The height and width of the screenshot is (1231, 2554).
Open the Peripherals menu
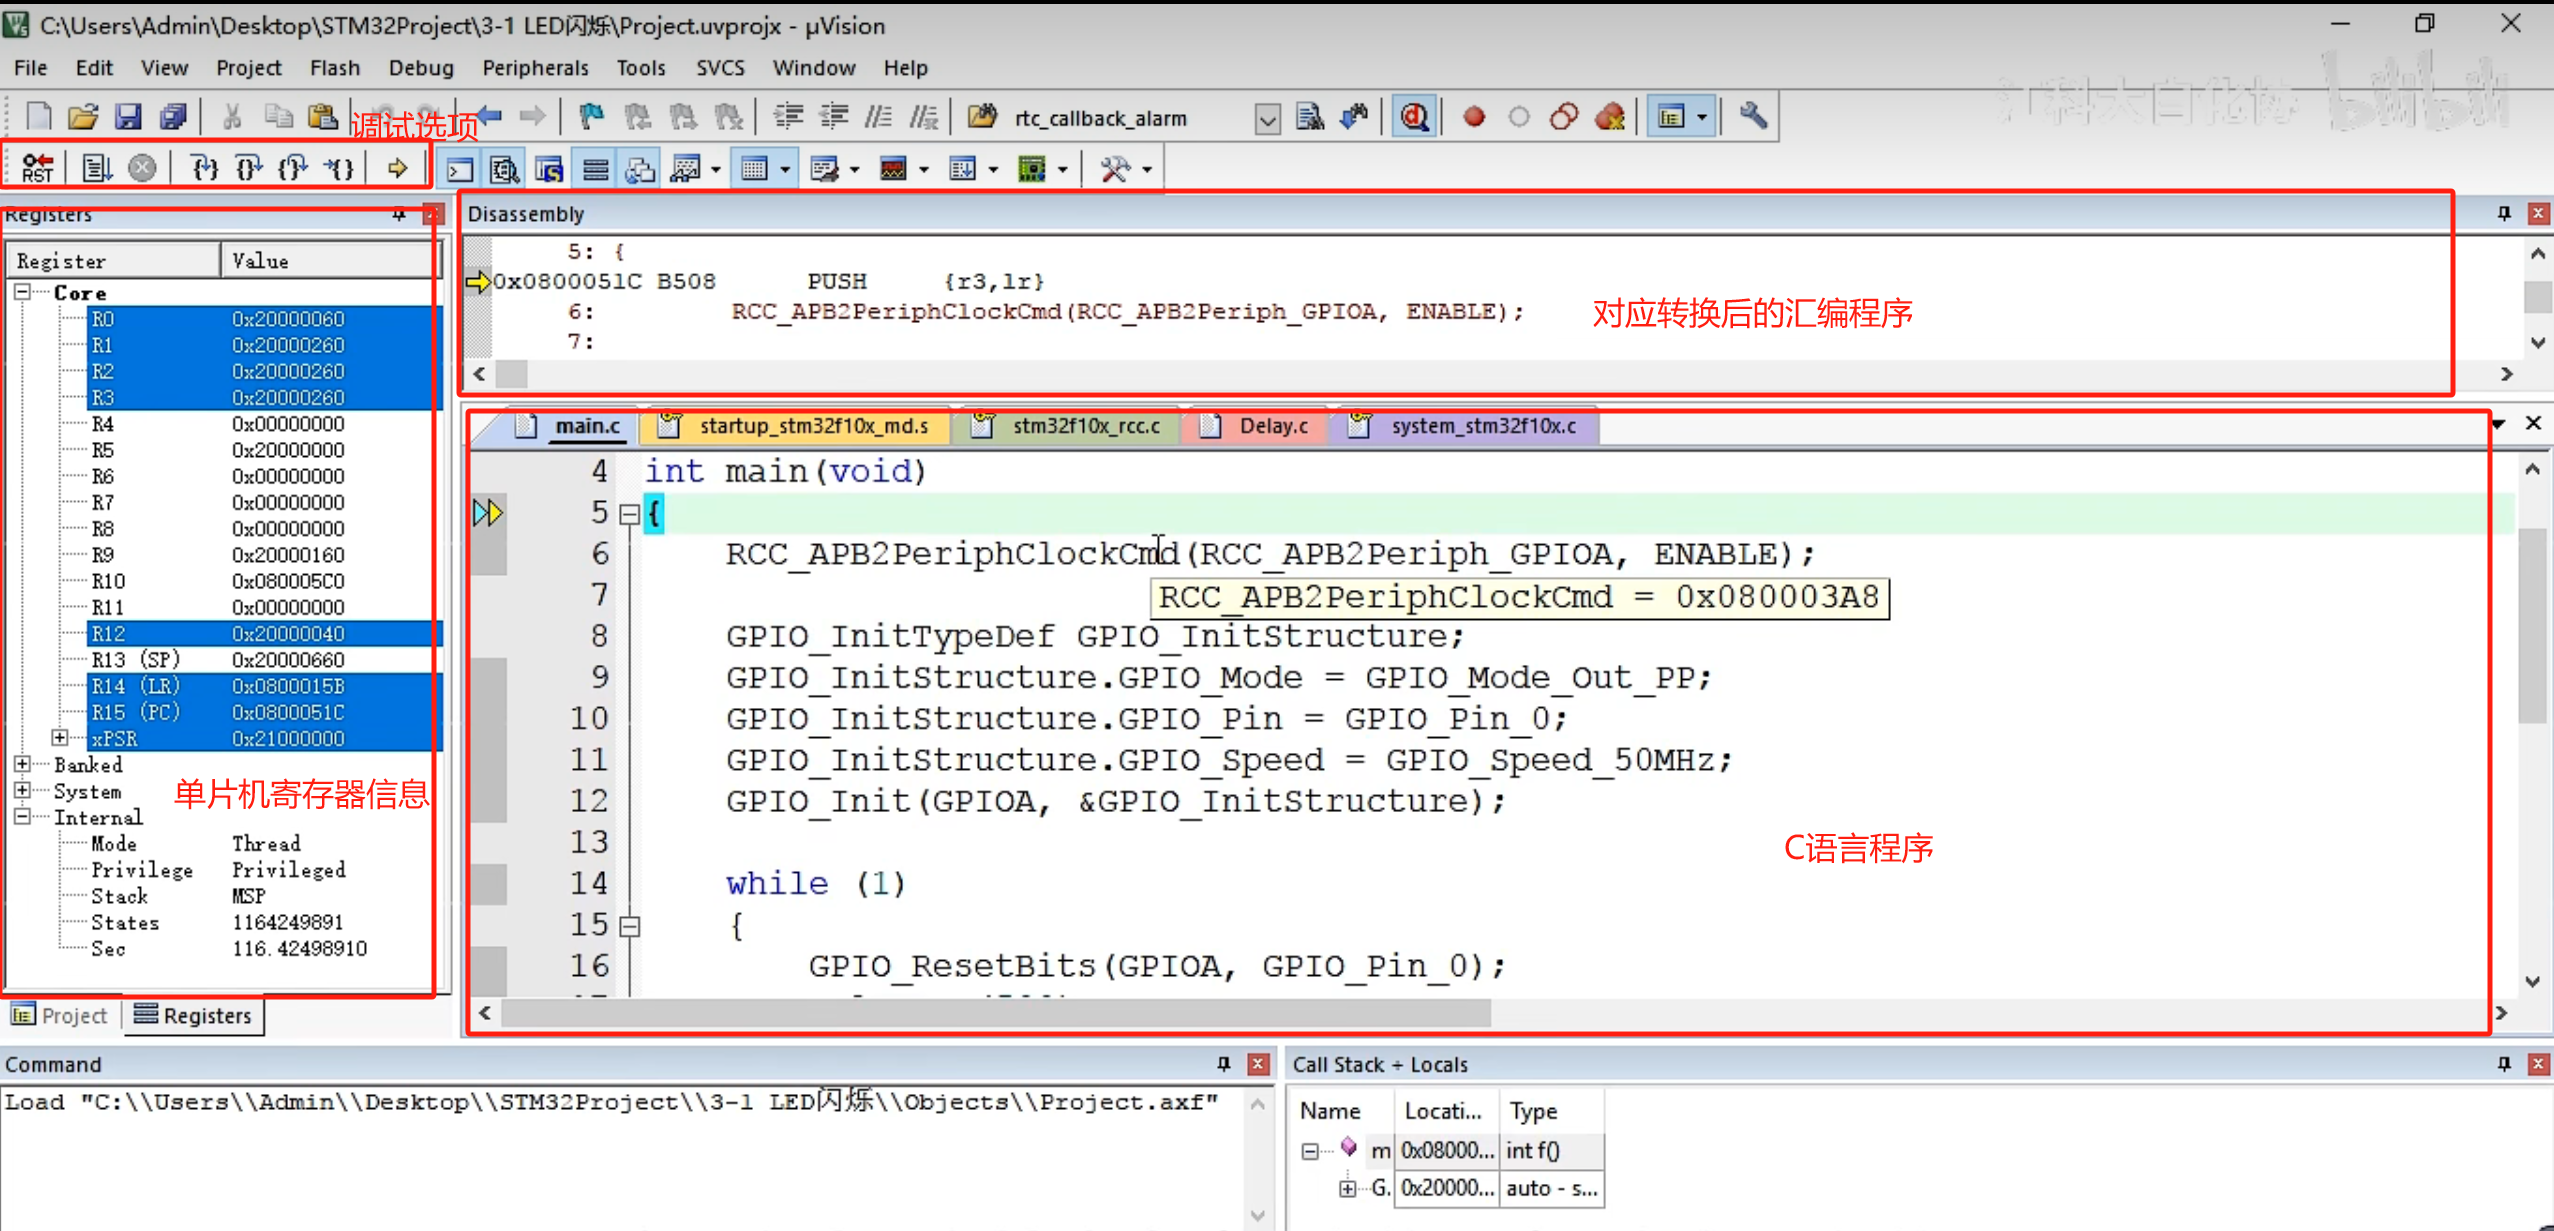[x=534, y=68]
